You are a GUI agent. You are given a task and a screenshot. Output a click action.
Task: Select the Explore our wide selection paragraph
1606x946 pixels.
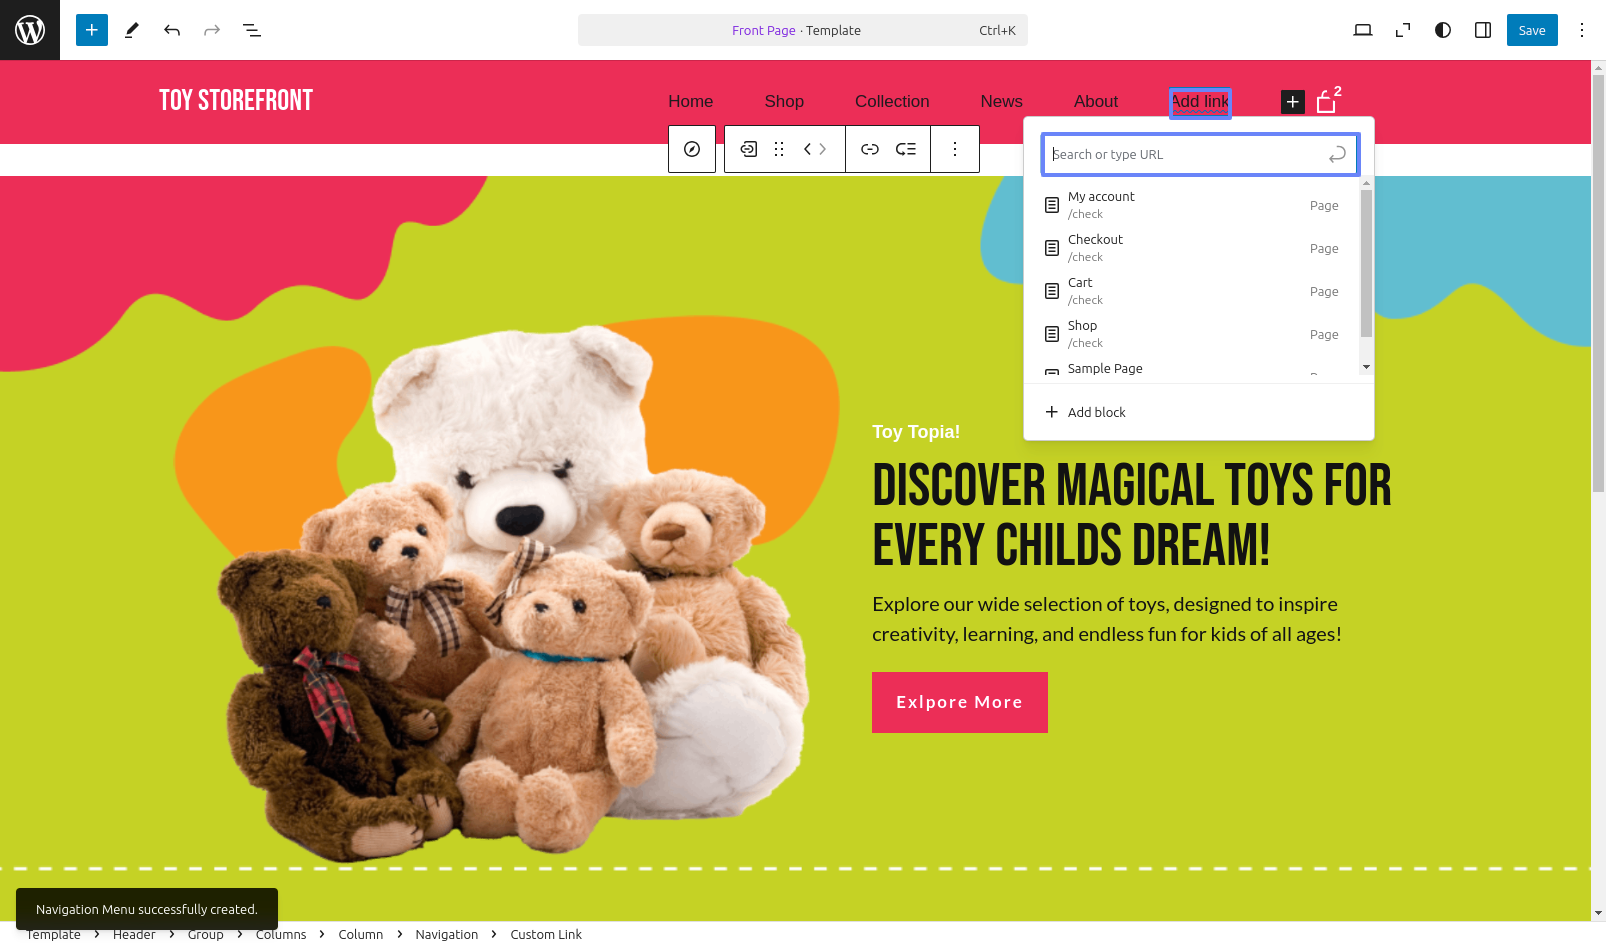coord(1107,619)
